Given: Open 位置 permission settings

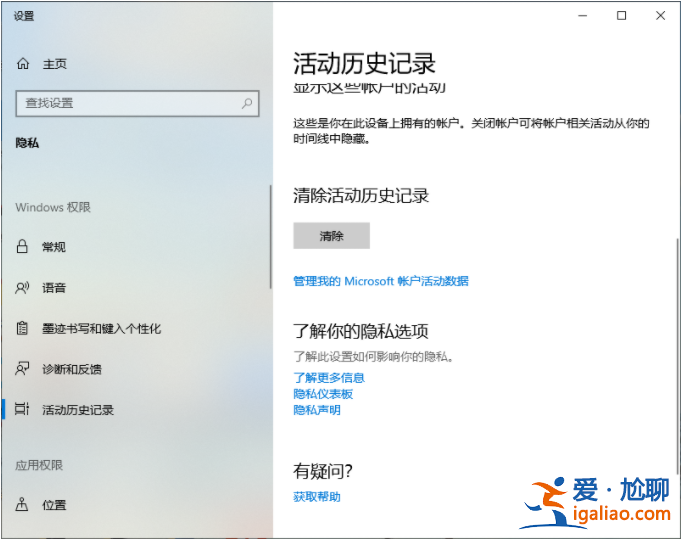Looking at the screenshot, I should 54,505.
